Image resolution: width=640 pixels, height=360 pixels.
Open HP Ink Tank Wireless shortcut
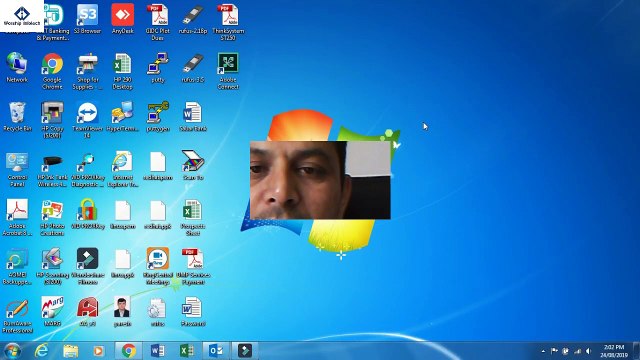52,169
